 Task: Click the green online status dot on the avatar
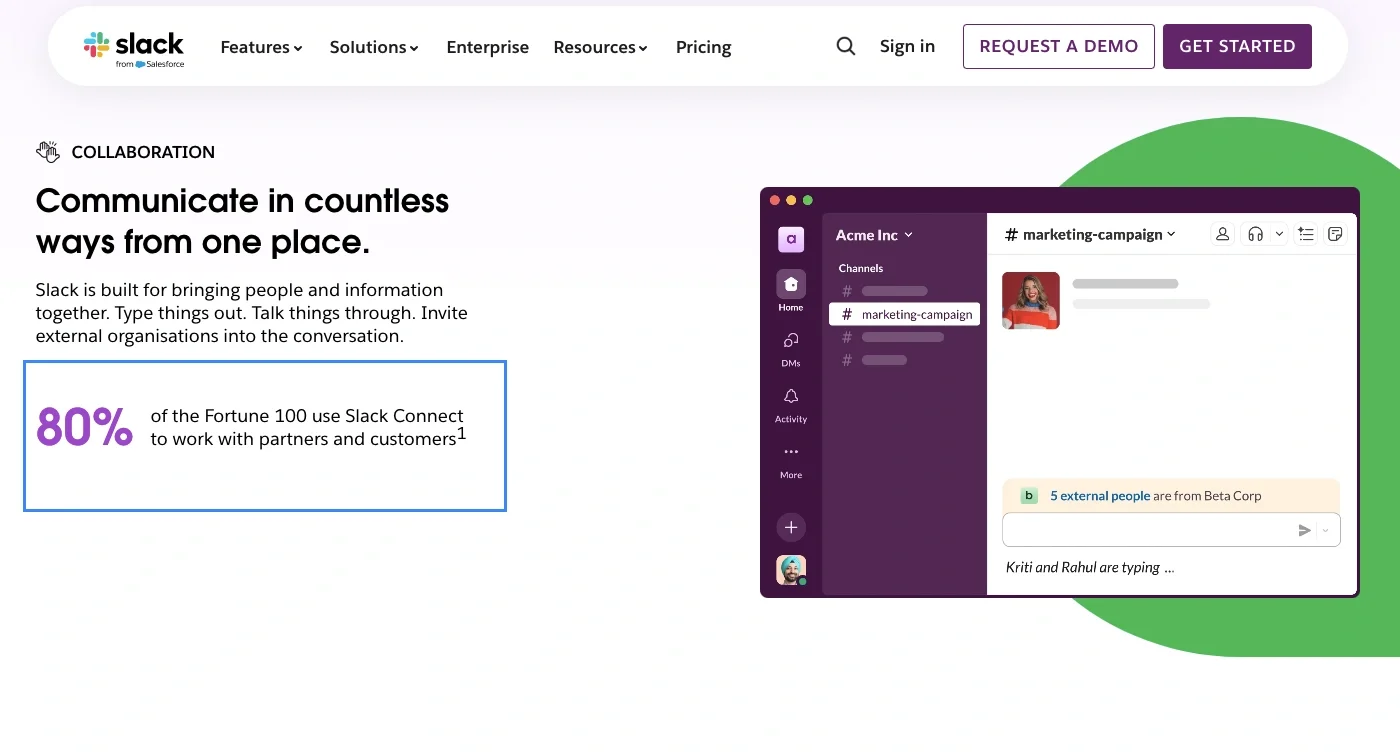(x=801, y=581)
